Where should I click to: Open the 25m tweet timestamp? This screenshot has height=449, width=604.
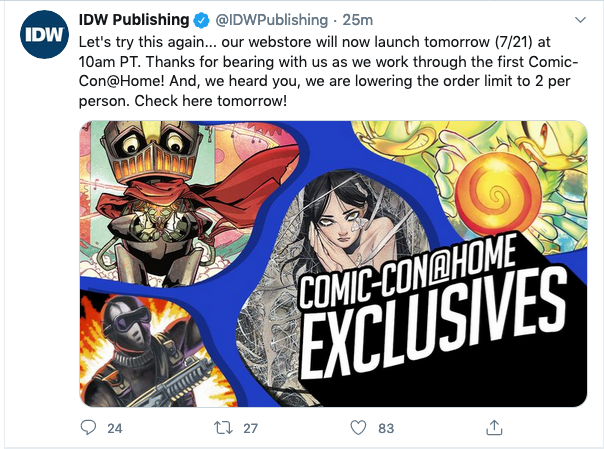click(358, 20)
